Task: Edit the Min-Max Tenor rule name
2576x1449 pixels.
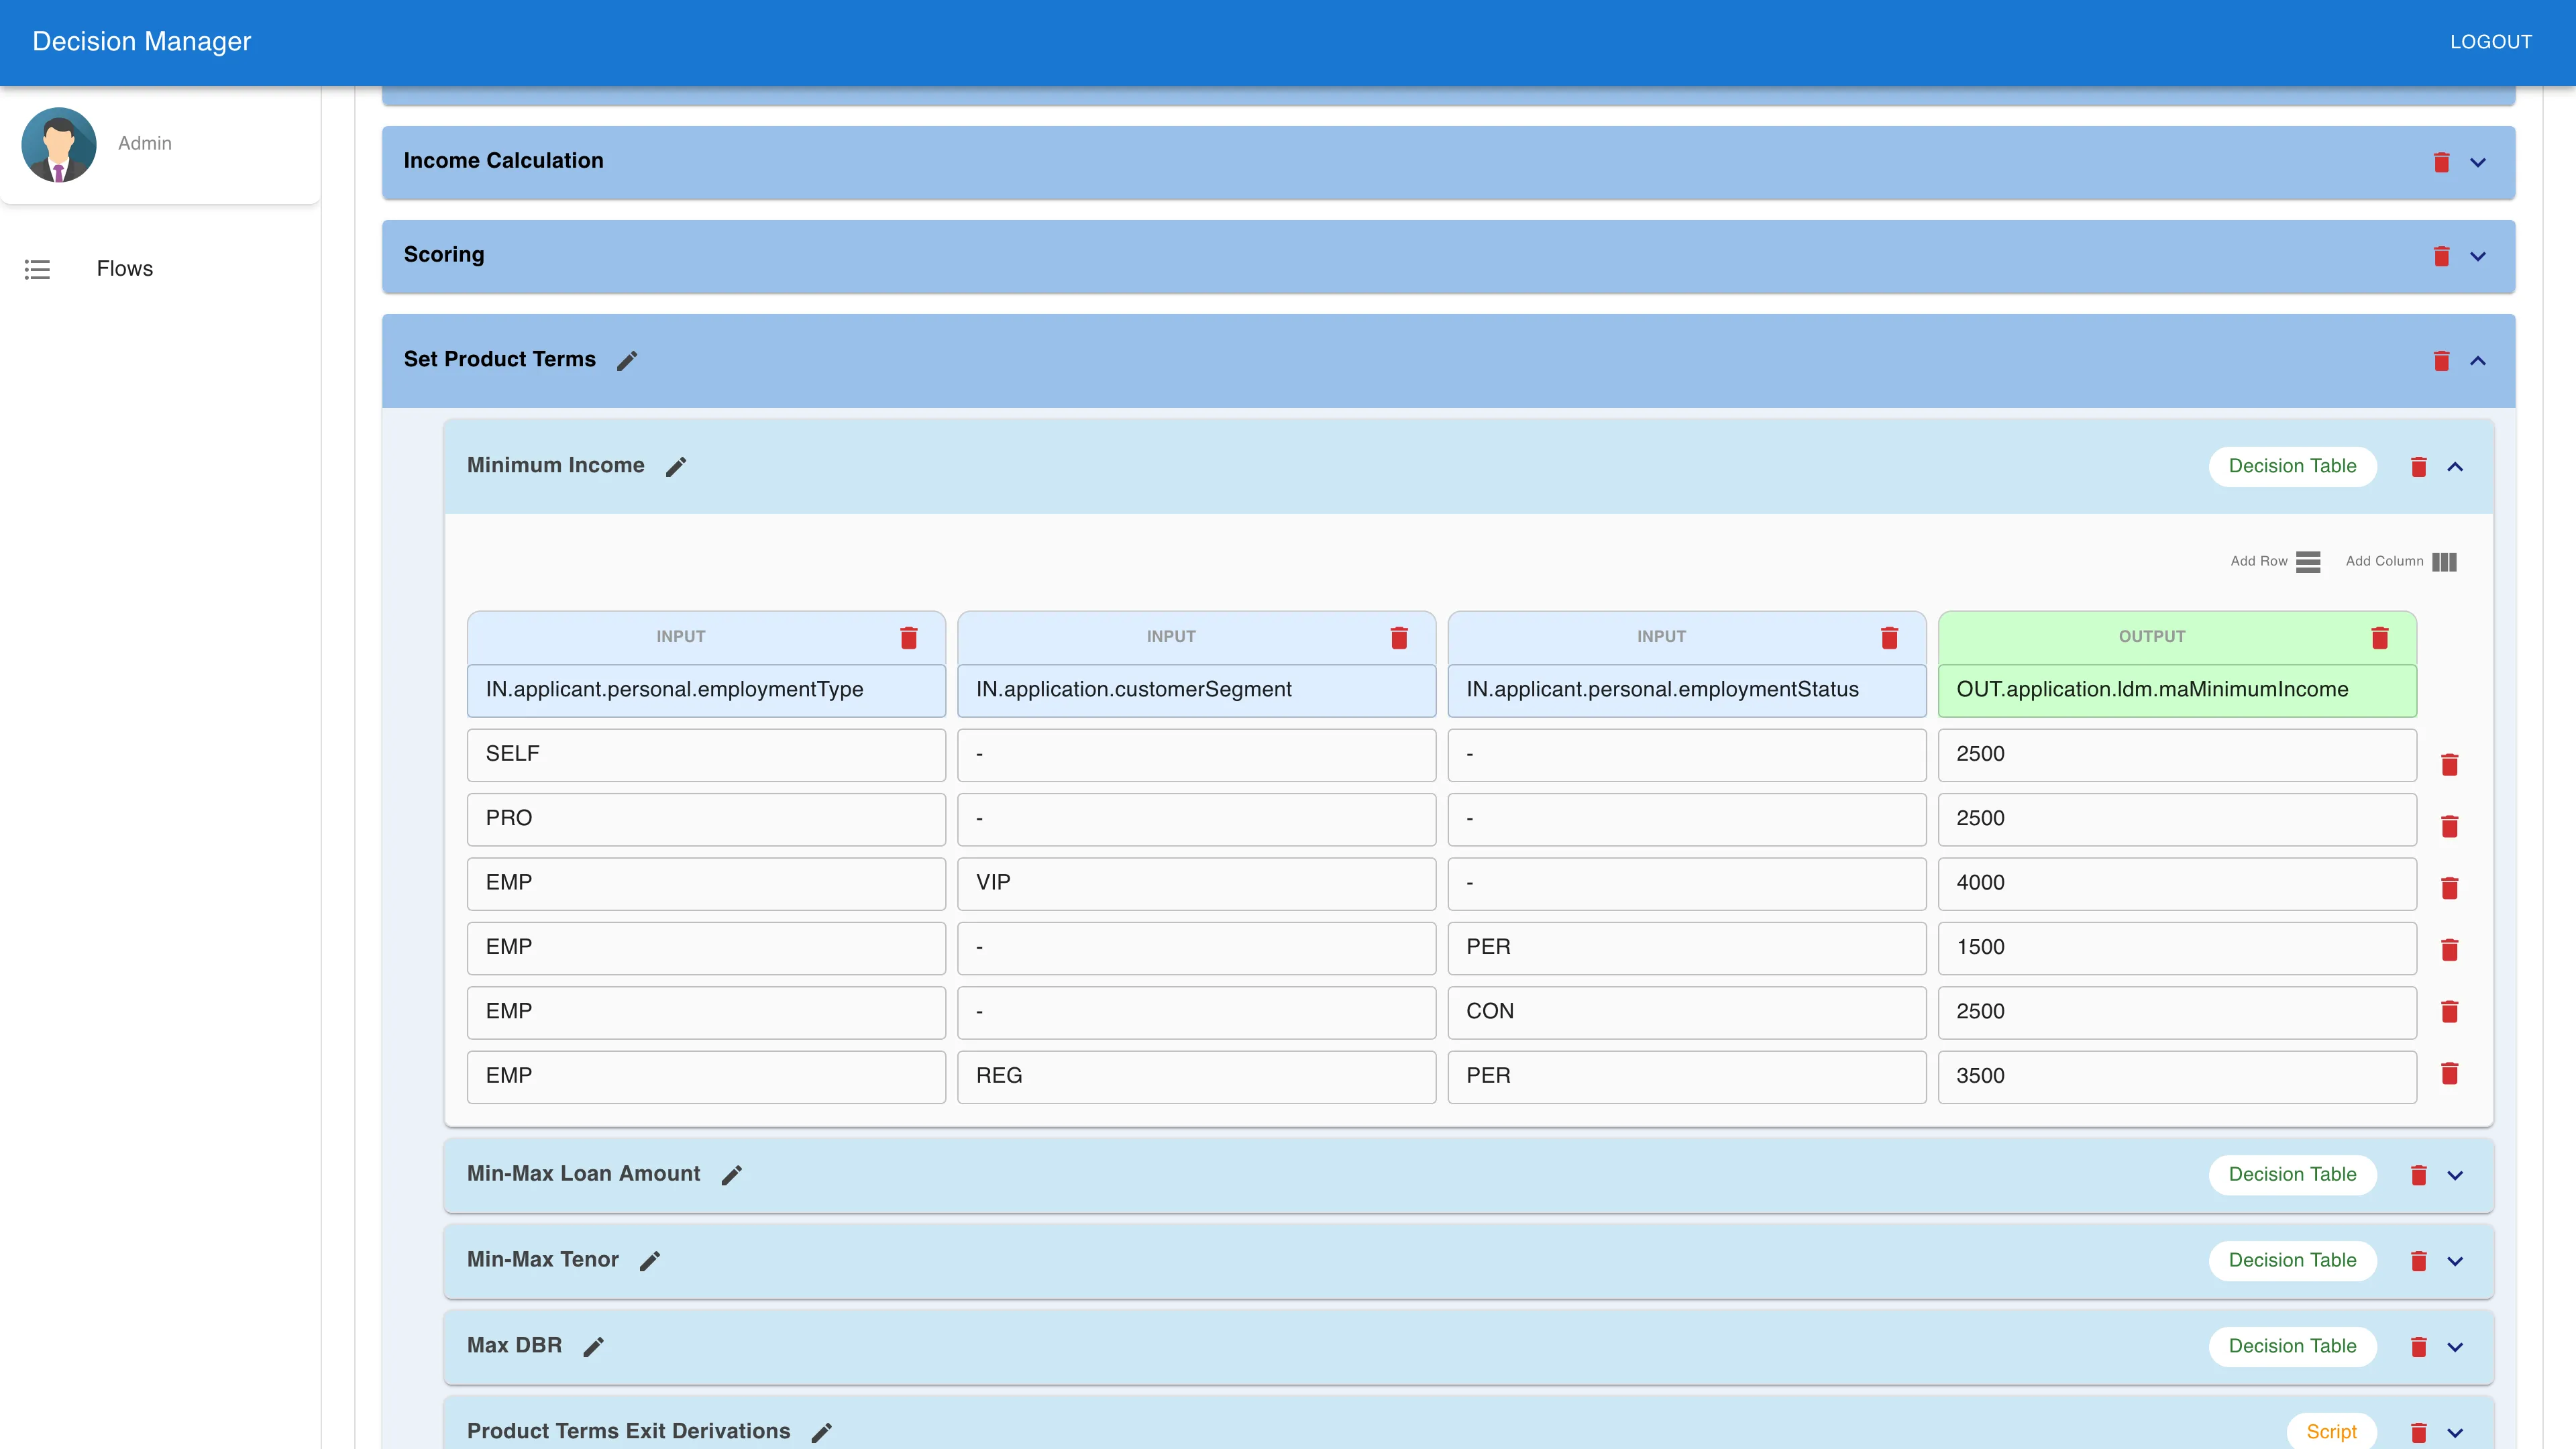Action: [649, 1260]
